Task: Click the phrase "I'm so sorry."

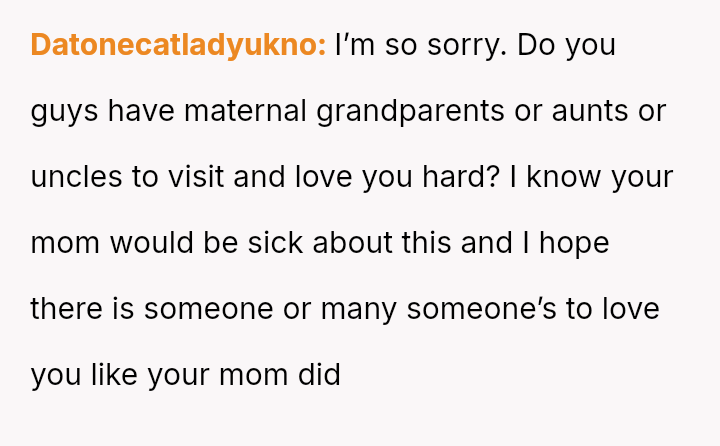Action: 421,46
